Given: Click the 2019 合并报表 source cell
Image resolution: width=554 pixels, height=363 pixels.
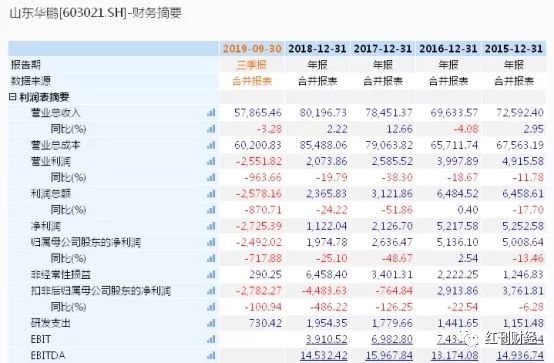Looking at the screenshot, I should [252, 81].
